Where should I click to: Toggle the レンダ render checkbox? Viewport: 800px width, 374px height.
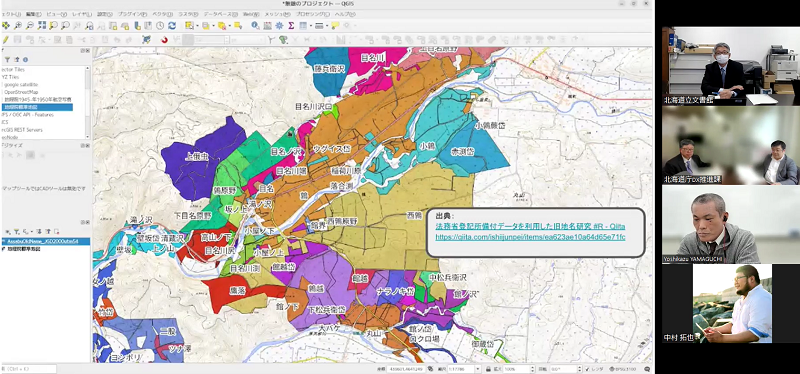(x=587, y=369)
